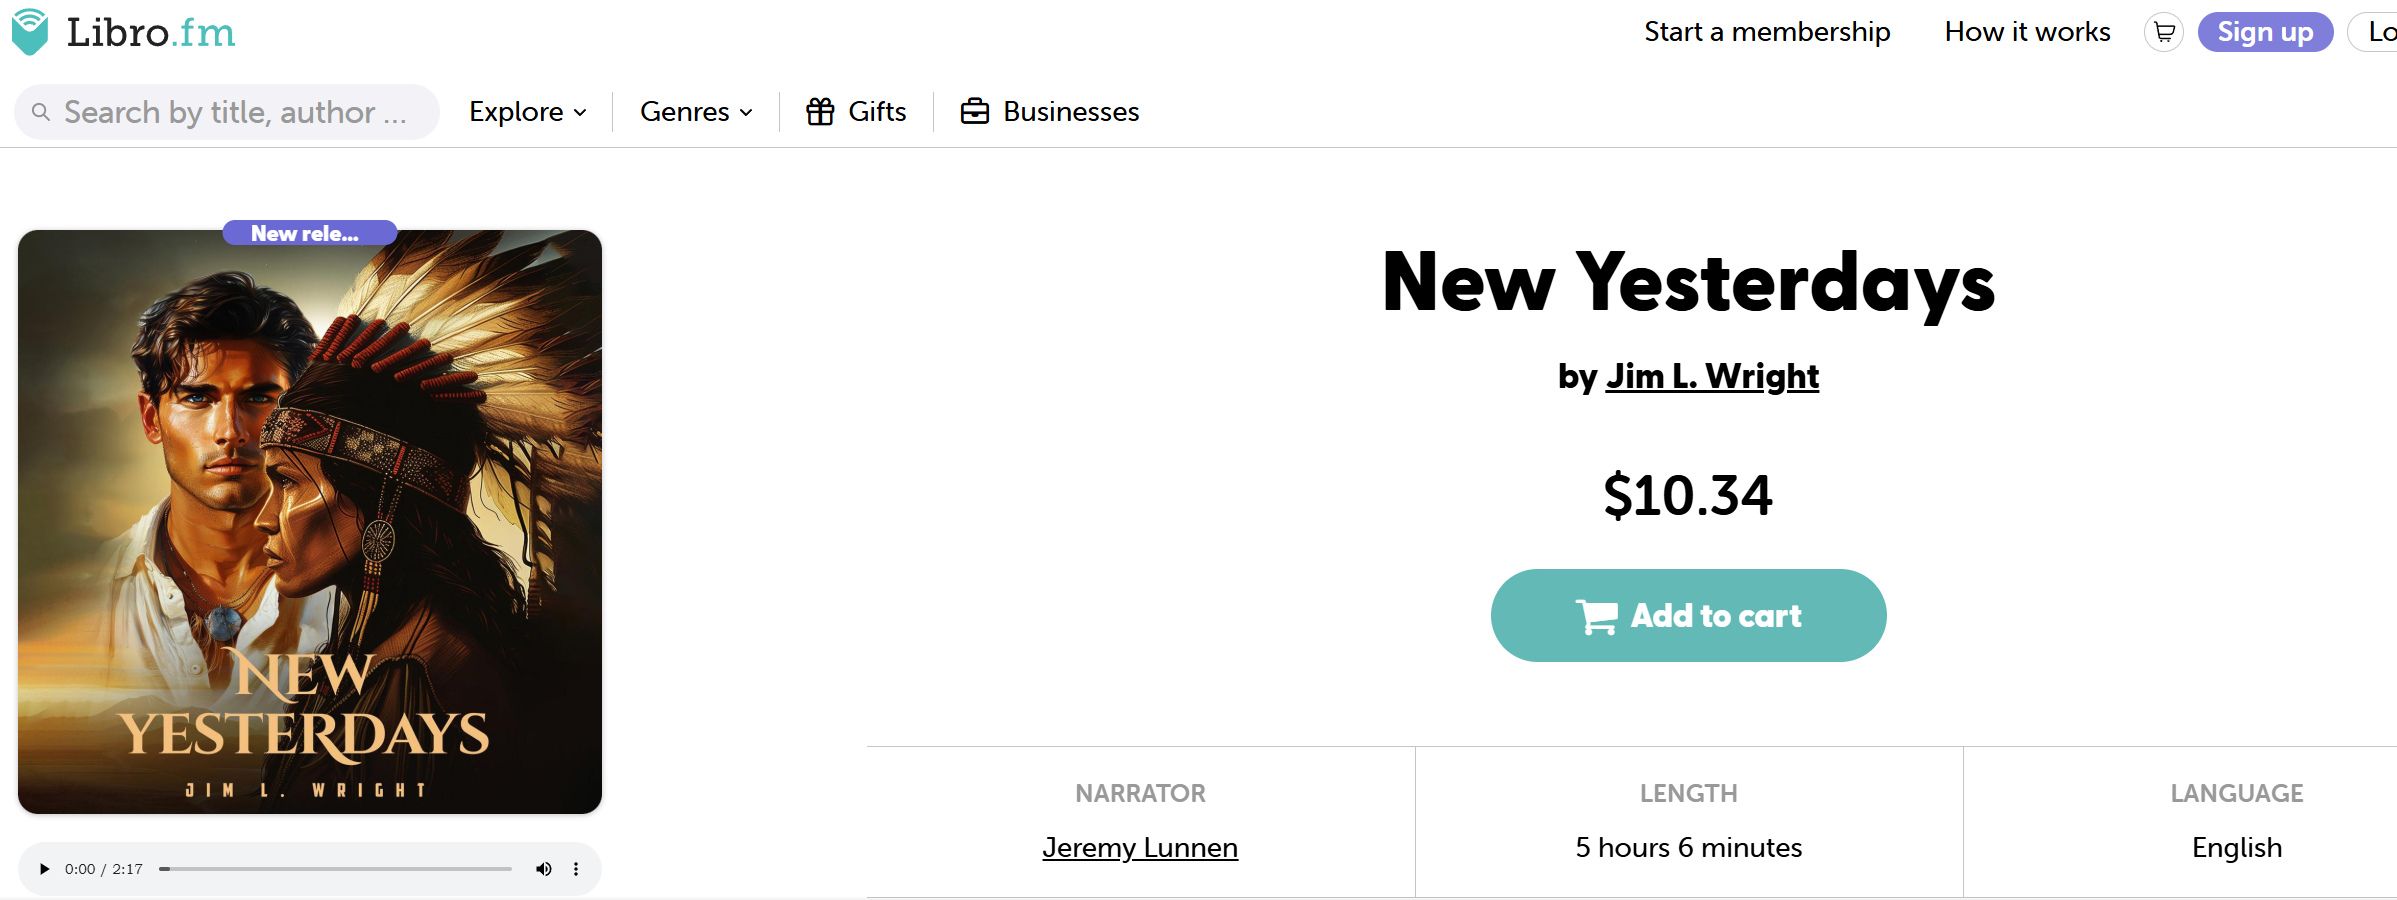Mute the audio sample volume

coord(543,869)
